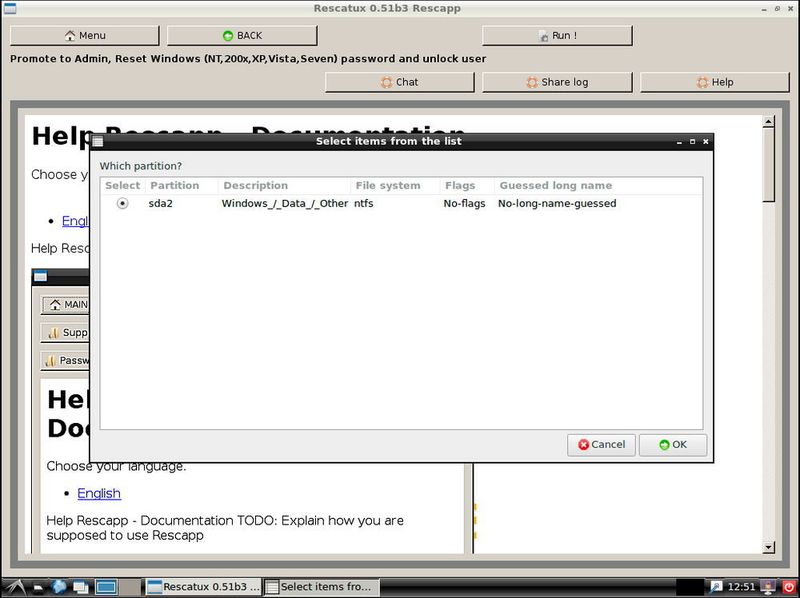The height and width of the screenshot is (598, 800).
Task: Minimize the Select items dialog
Action: [679, 142]
